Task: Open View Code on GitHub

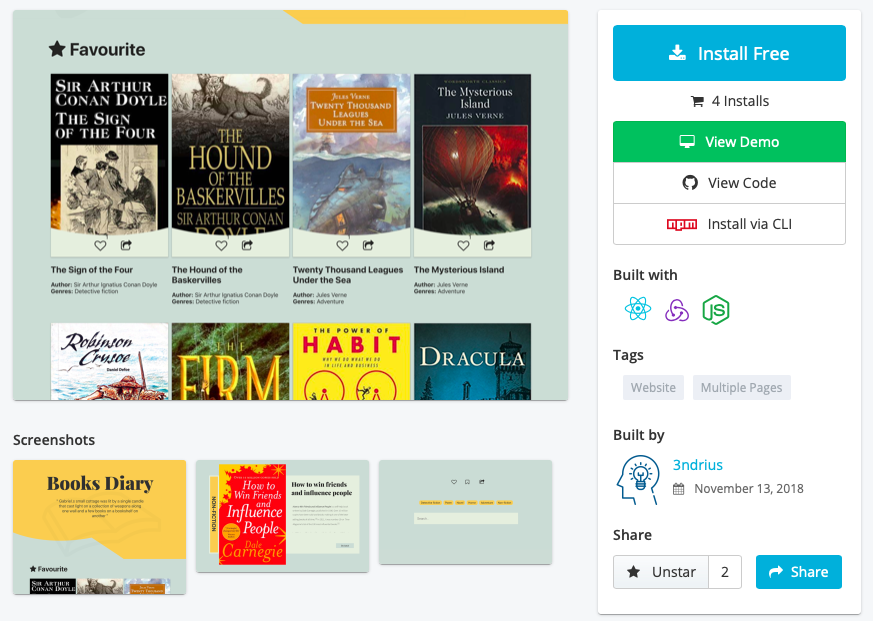Action: coord(729,183)
